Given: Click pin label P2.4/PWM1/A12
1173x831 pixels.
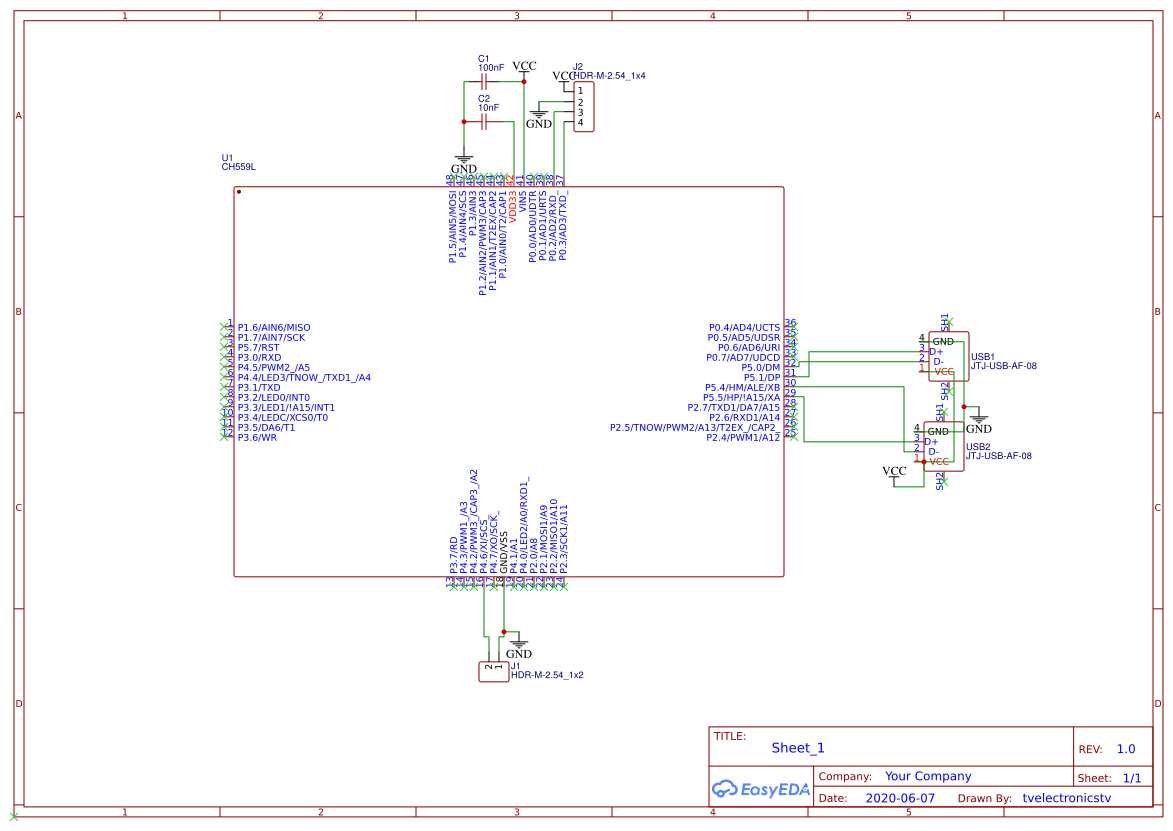Looking at the screenshot, I should (743, 438).
